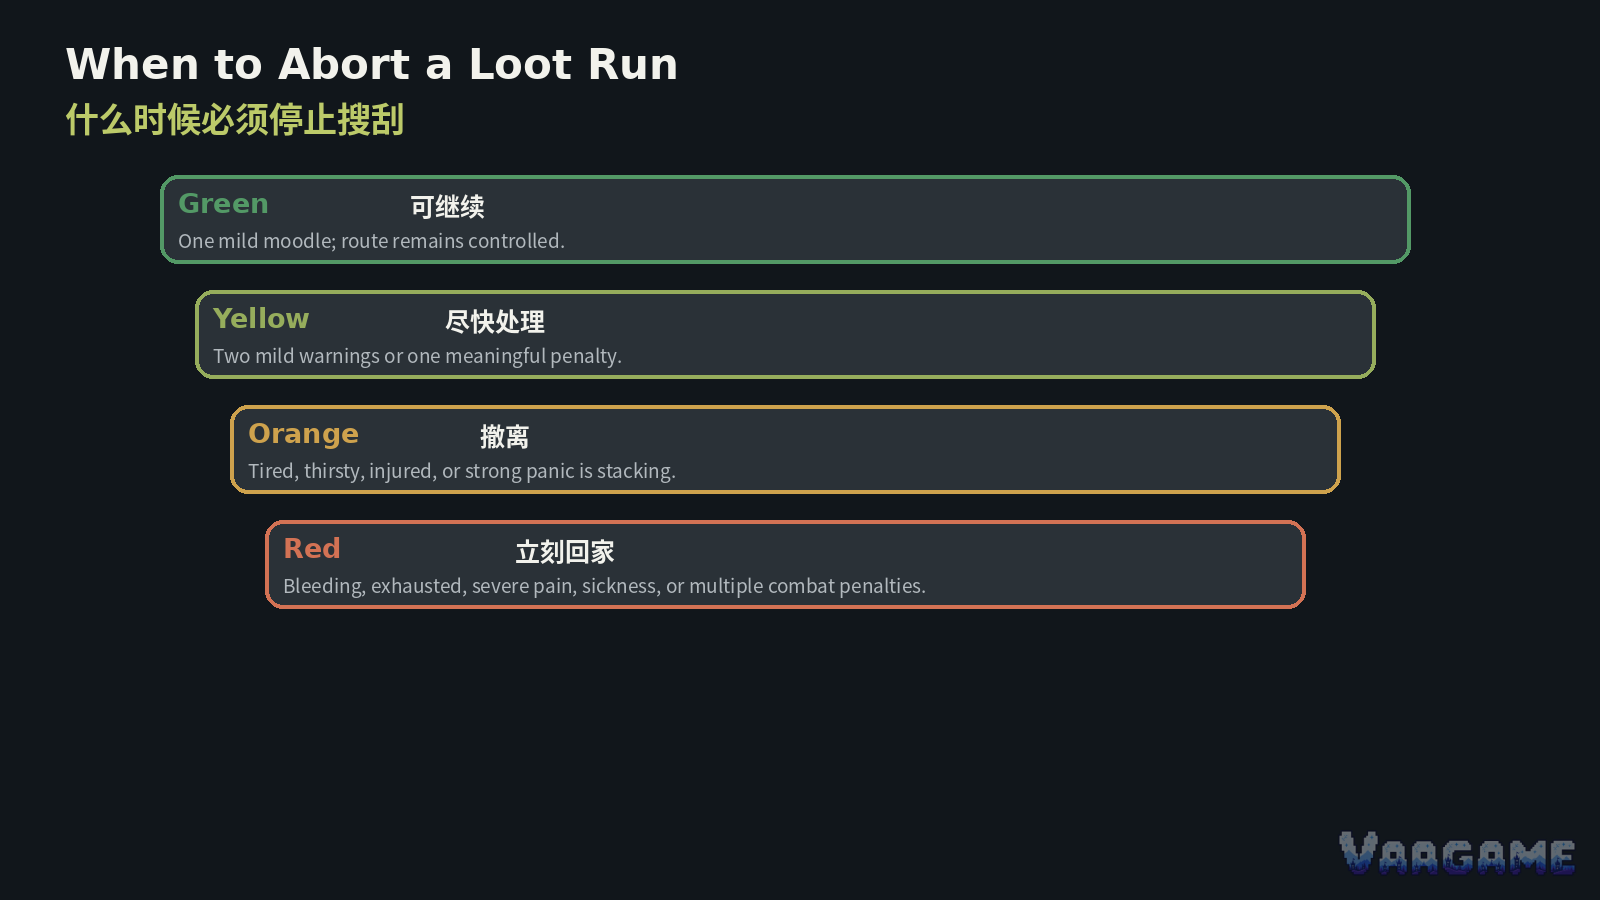Image resolution: width=1600 pixels, height=900 pixels.
Task: Click 'Bleeding, exhausted, severe pain' description text
Action: click(x=604, y=586)
